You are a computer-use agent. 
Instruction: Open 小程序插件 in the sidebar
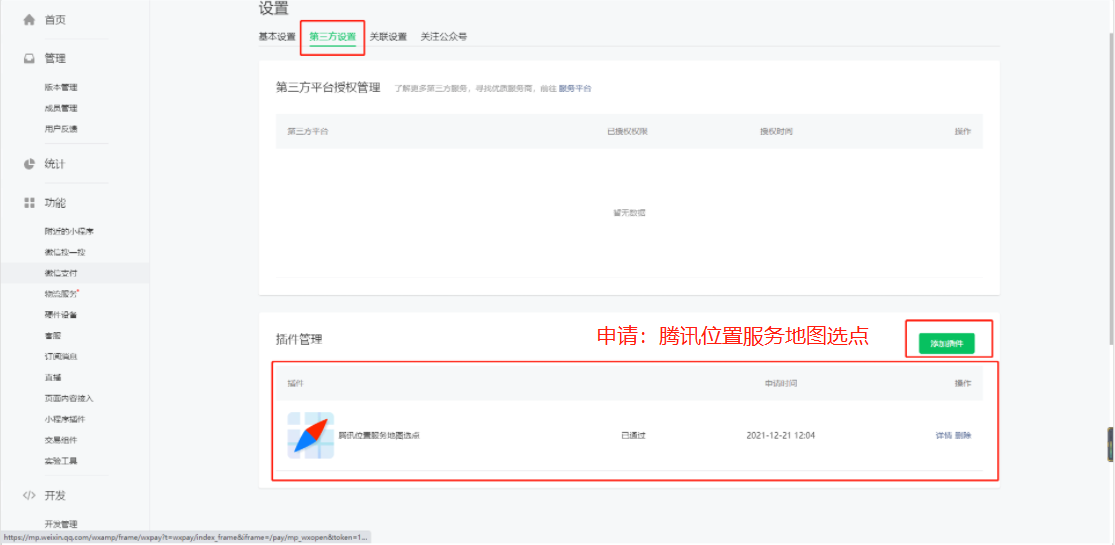point(65,419)
